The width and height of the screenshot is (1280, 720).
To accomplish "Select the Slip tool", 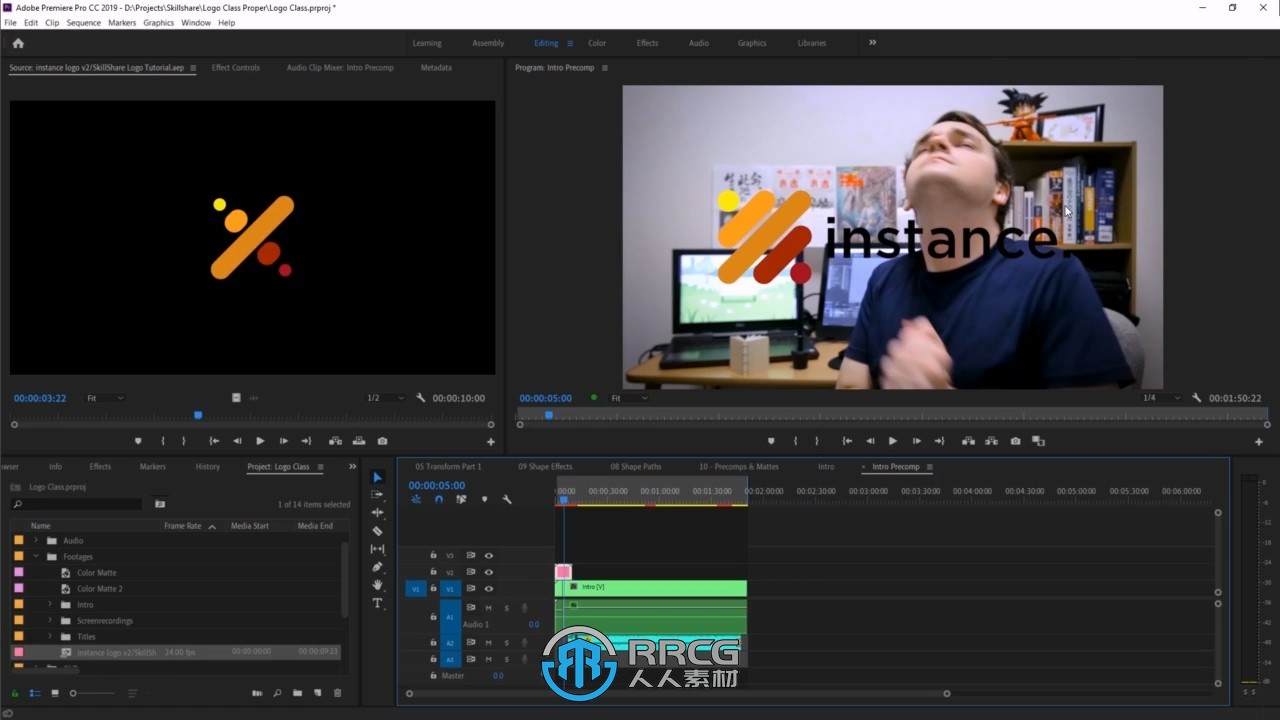I will tap(377, 549).
